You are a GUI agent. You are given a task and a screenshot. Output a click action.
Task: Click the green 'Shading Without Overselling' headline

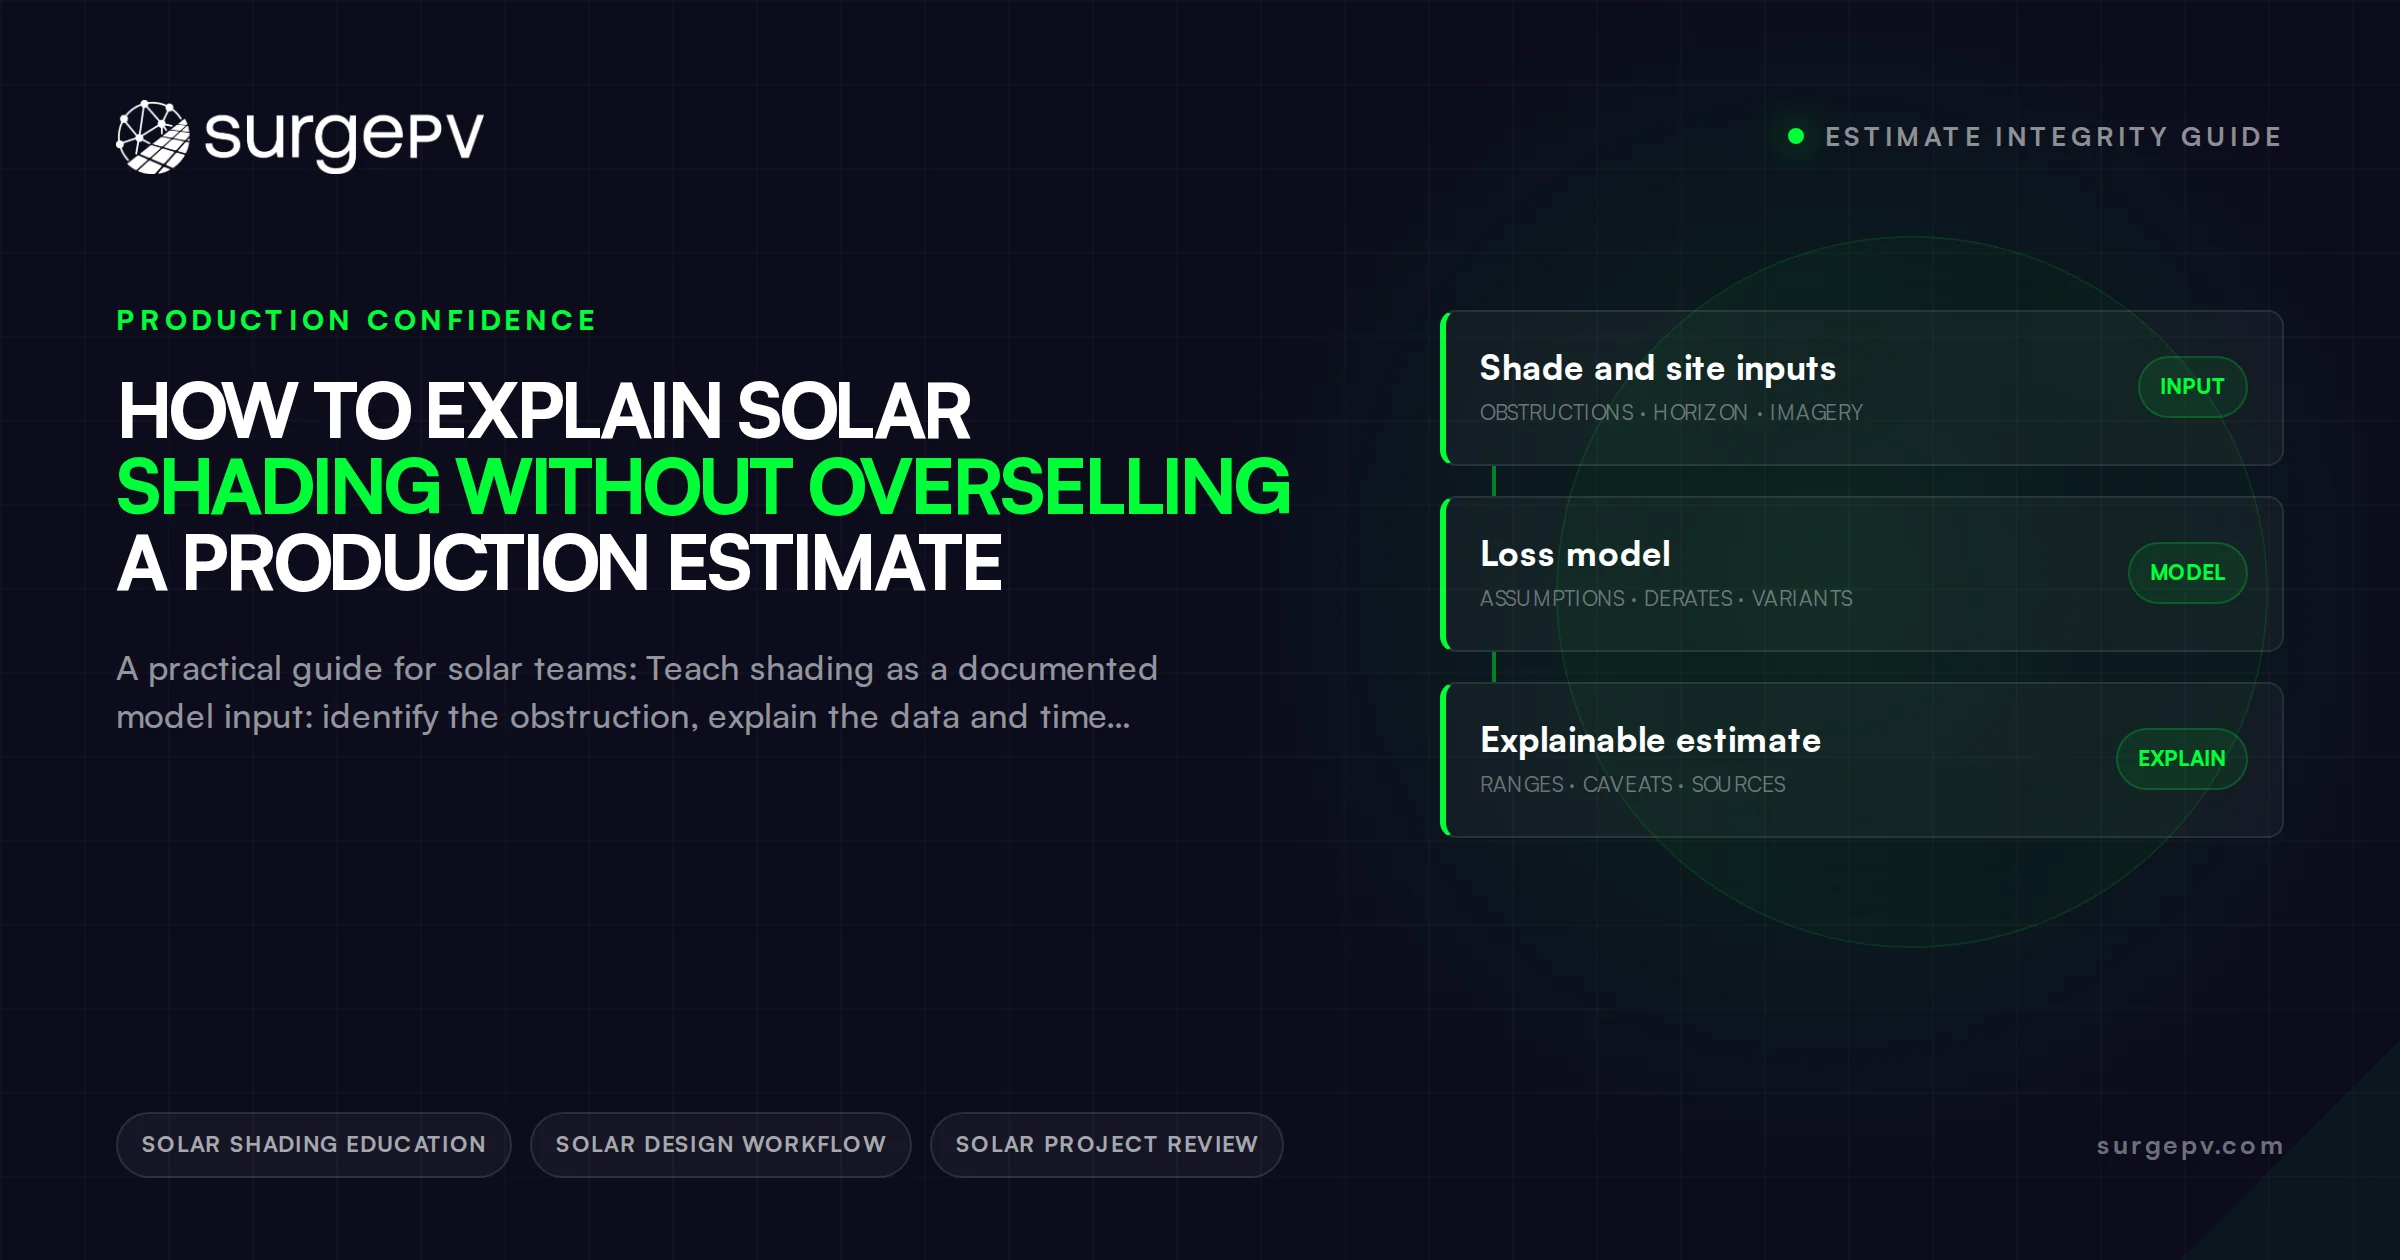pos(704,487)
